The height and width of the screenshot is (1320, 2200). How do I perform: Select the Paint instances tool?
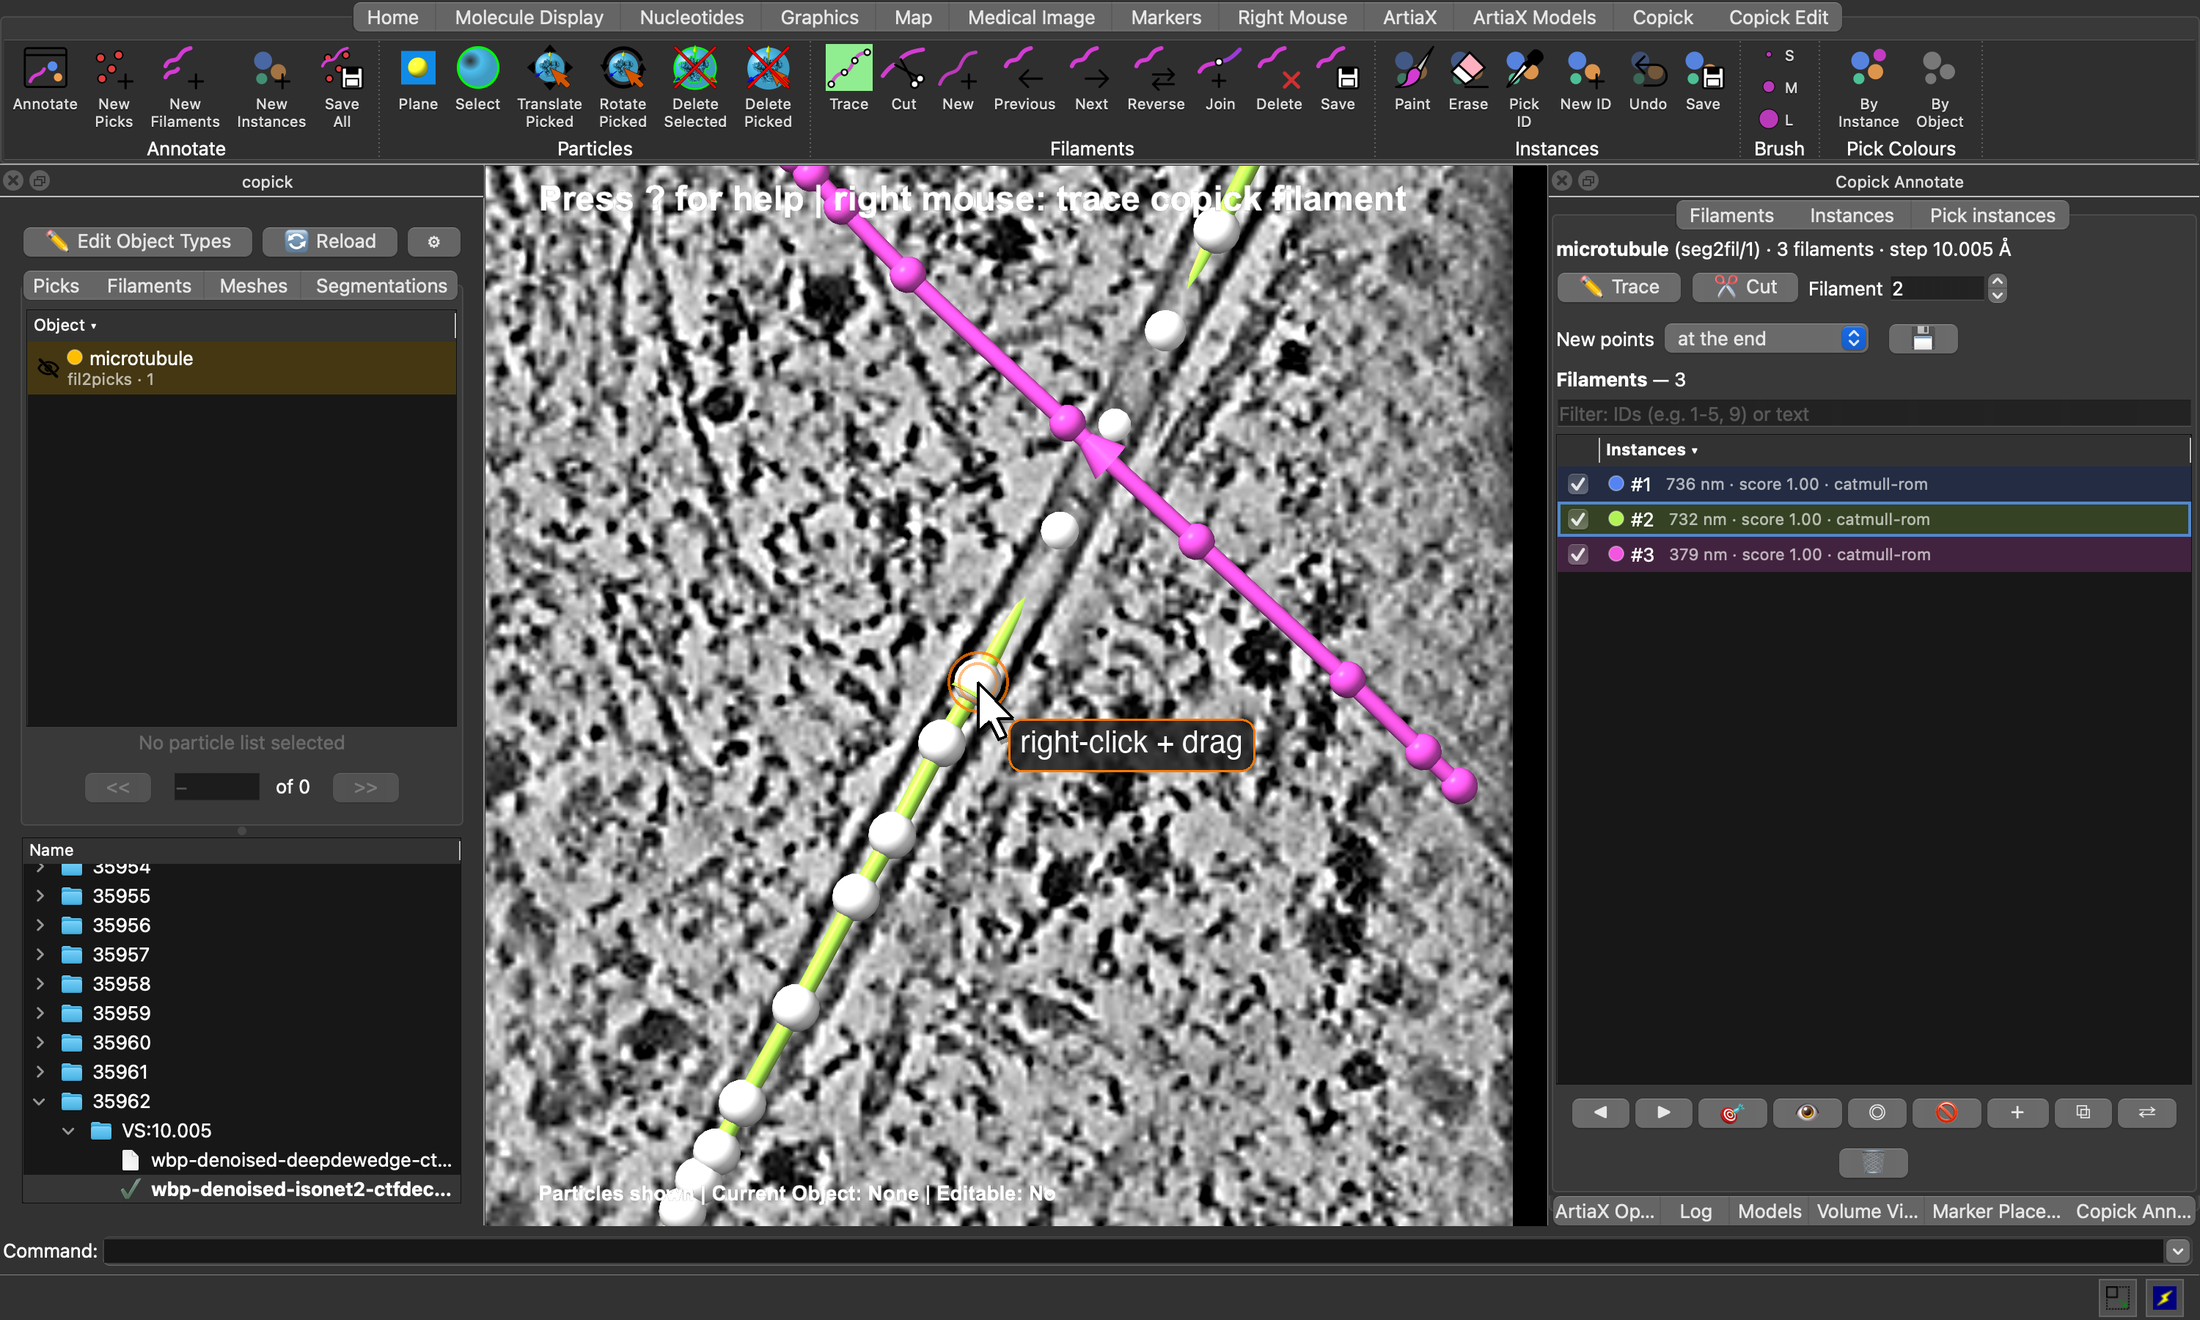coord(1412,69)
